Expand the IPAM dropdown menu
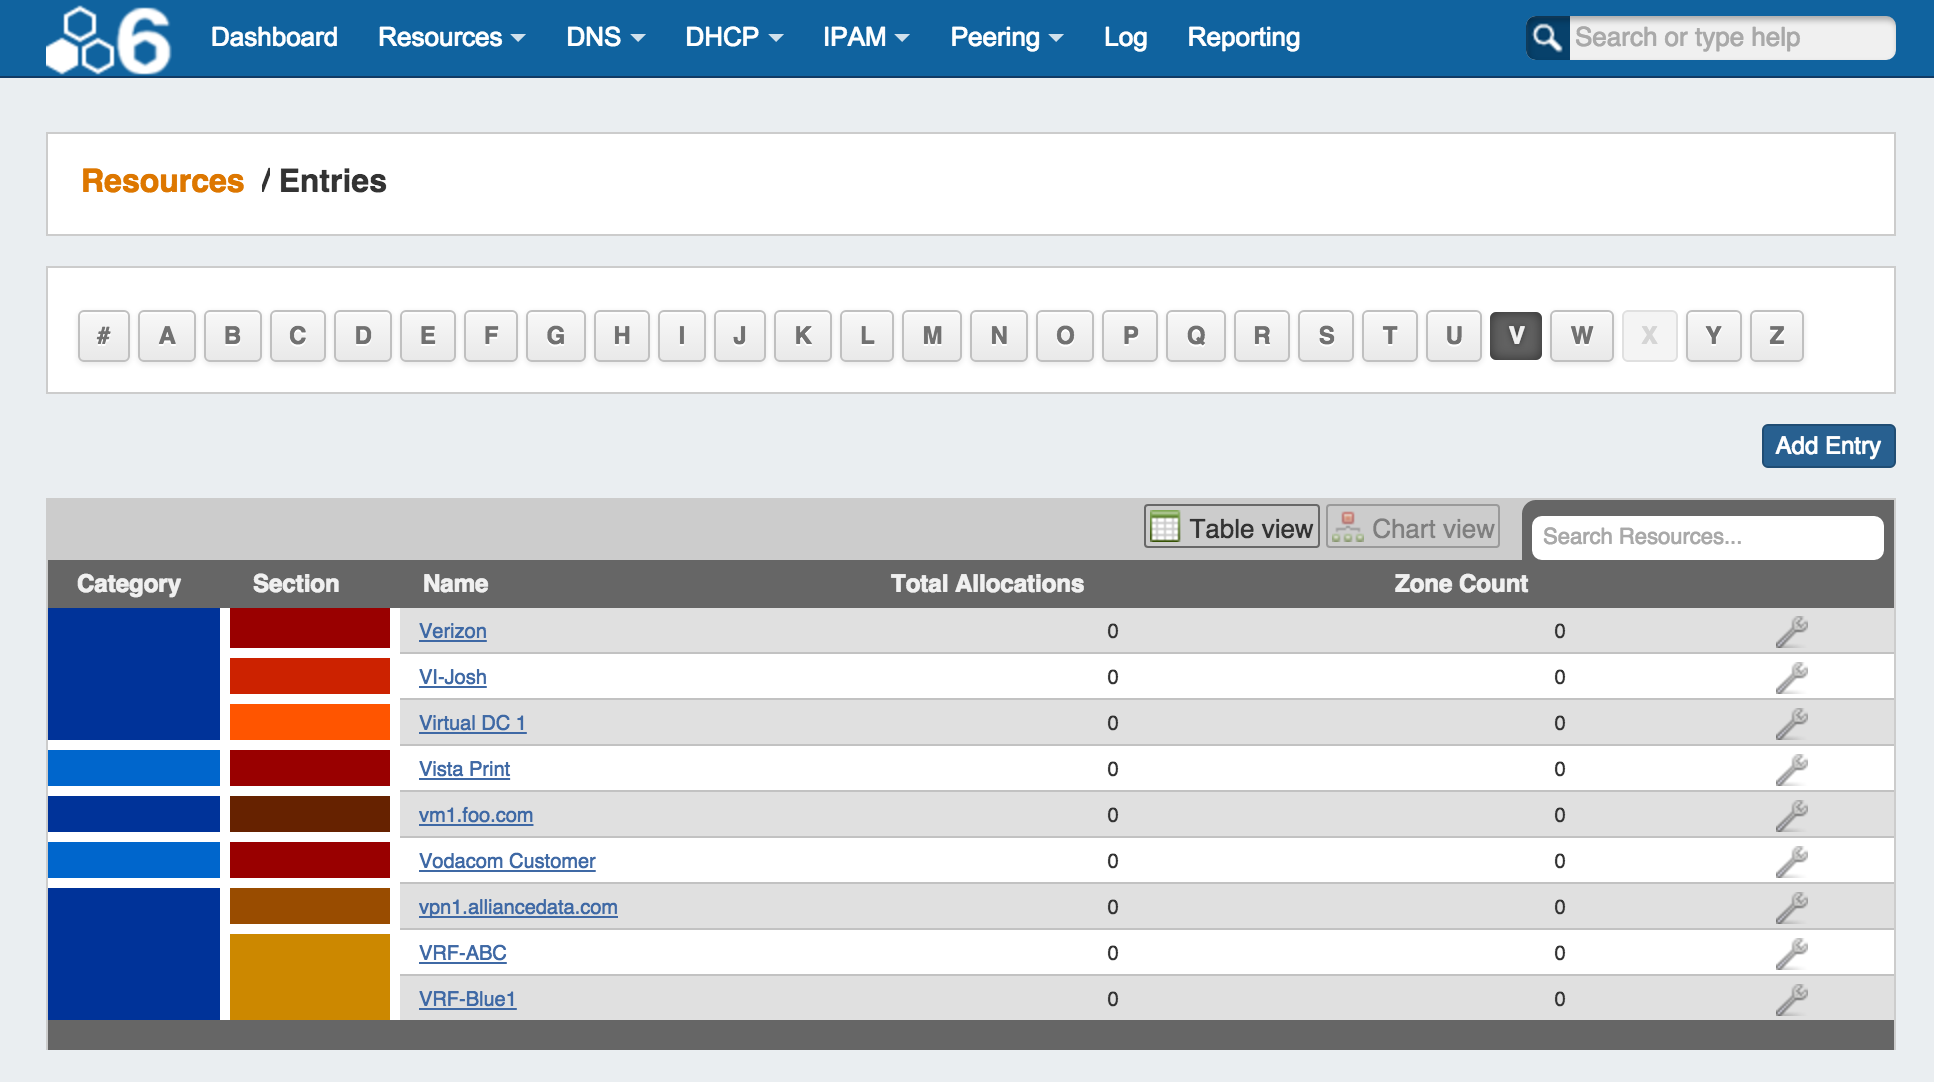1934x1082 pixels. point(865,38)
